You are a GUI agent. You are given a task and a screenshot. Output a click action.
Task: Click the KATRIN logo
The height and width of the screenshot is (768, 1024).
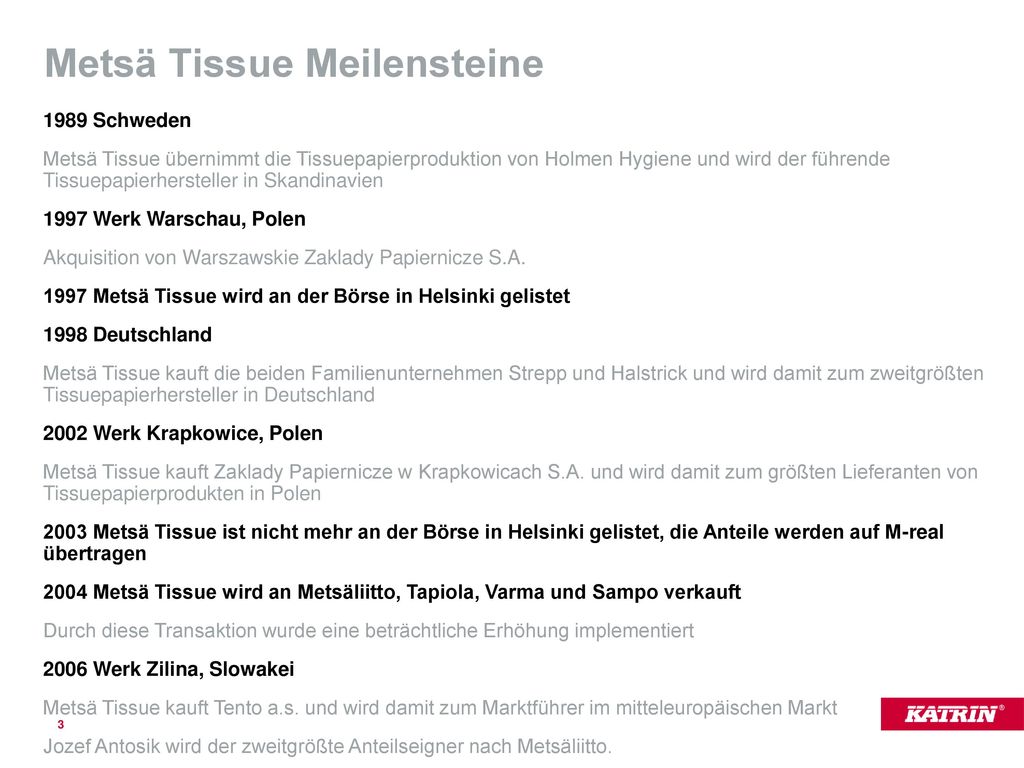(x=952, y=714)
